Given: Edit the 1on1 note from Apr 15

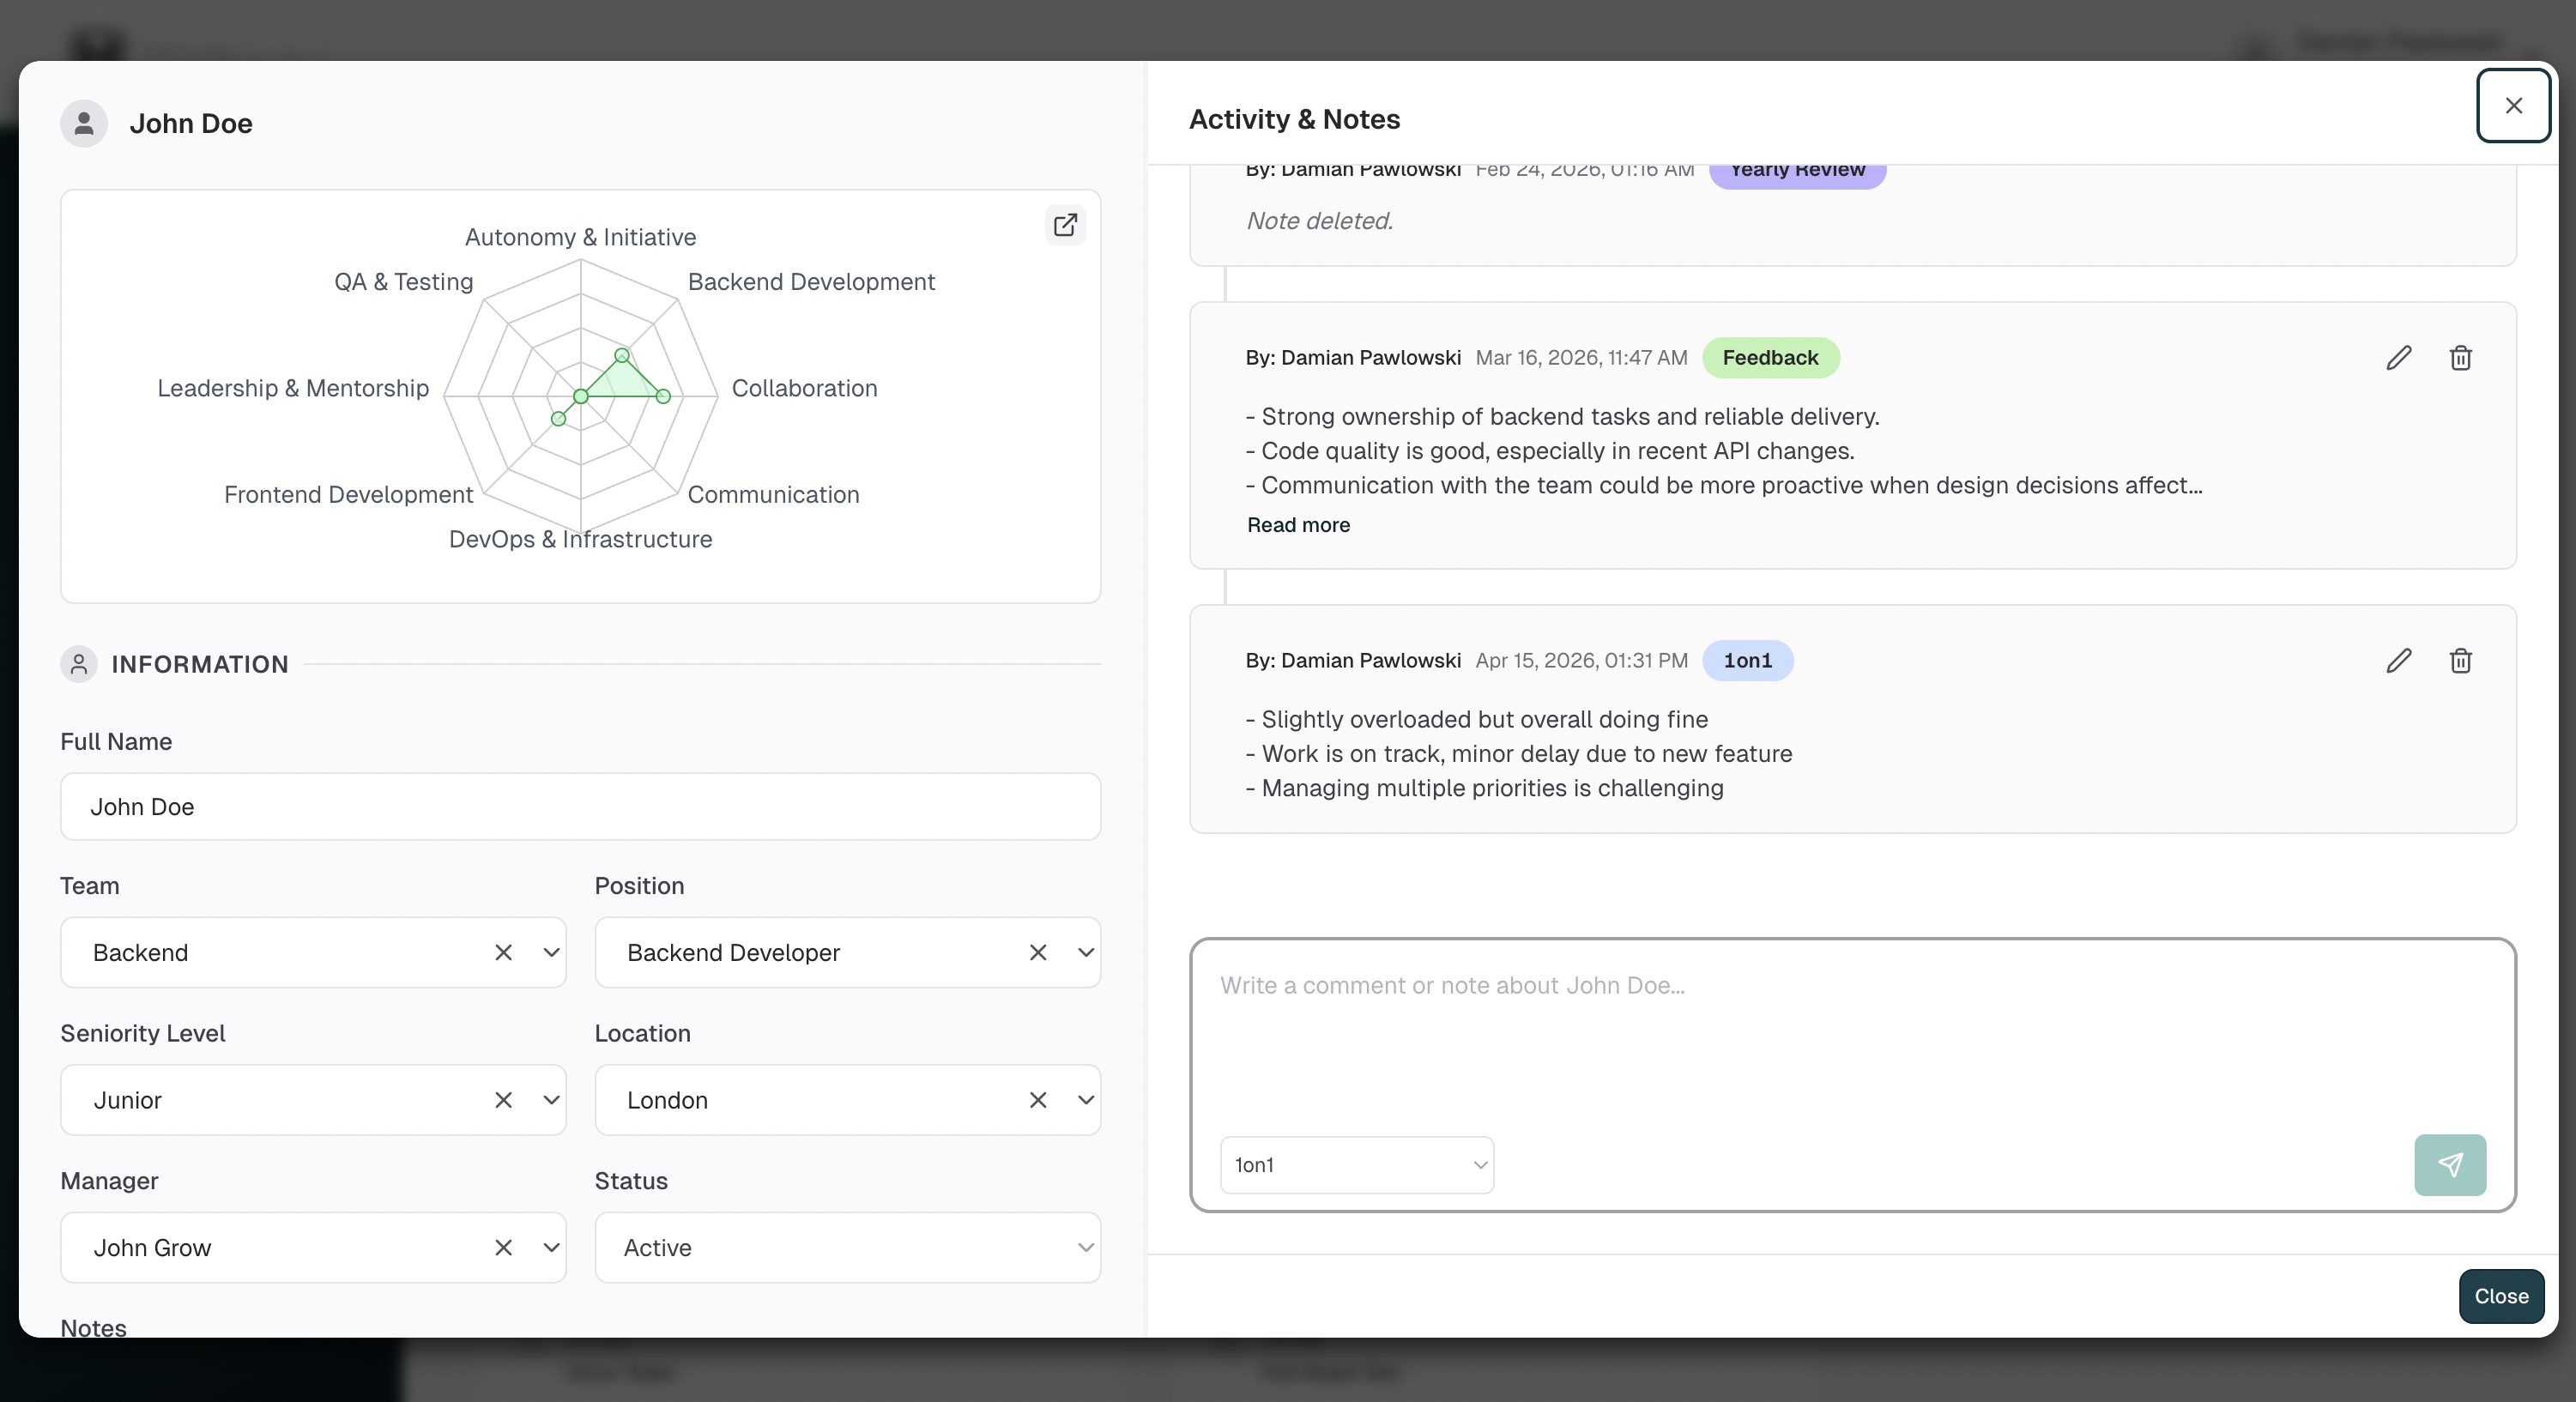Looking at the screenshot, I should point(2399,660).
